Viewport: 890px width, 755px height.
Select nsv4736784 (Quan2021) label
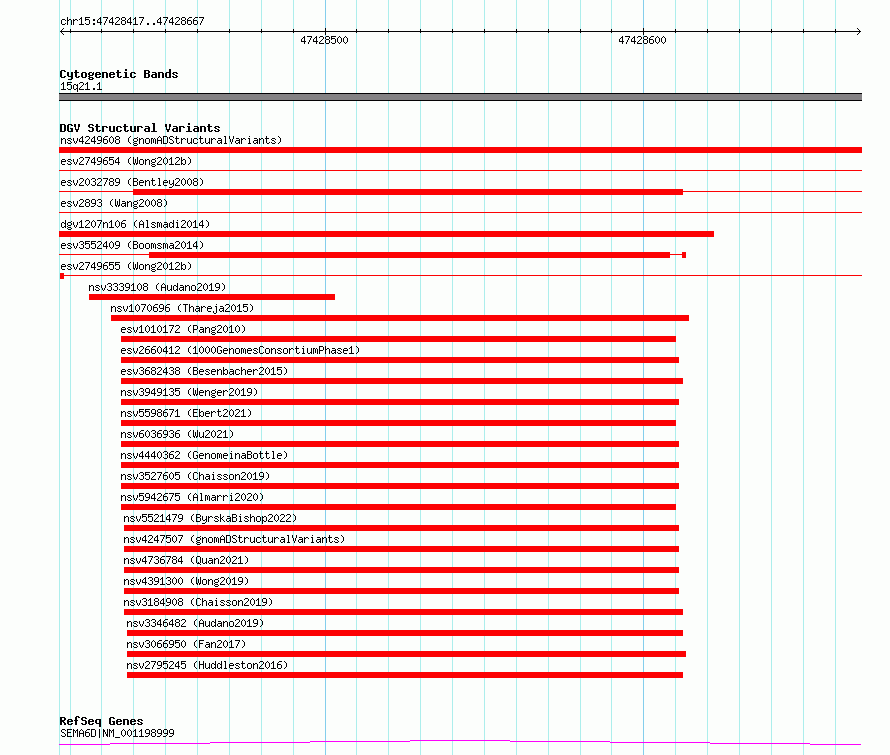pos(186,560)
